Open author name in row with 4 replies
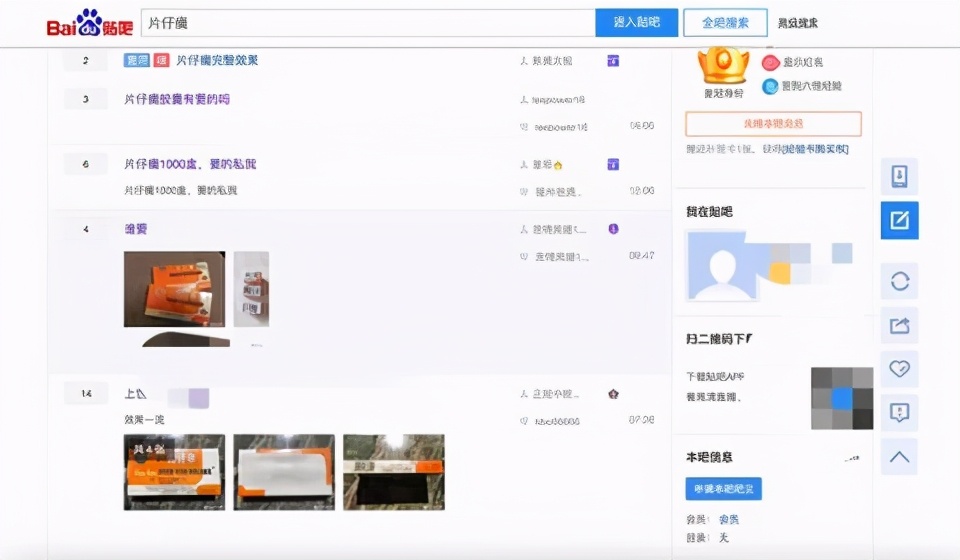Image resolution: width=960 pixels, height=560 pixels. [x=559, y=230]
